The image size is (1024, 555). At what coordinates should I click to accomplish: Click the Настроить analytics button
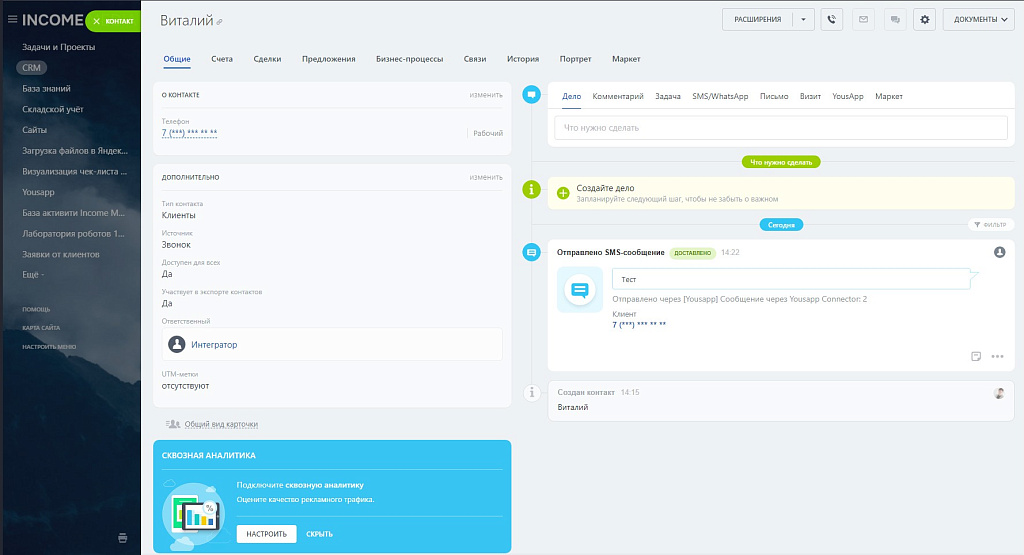[266, 534]
